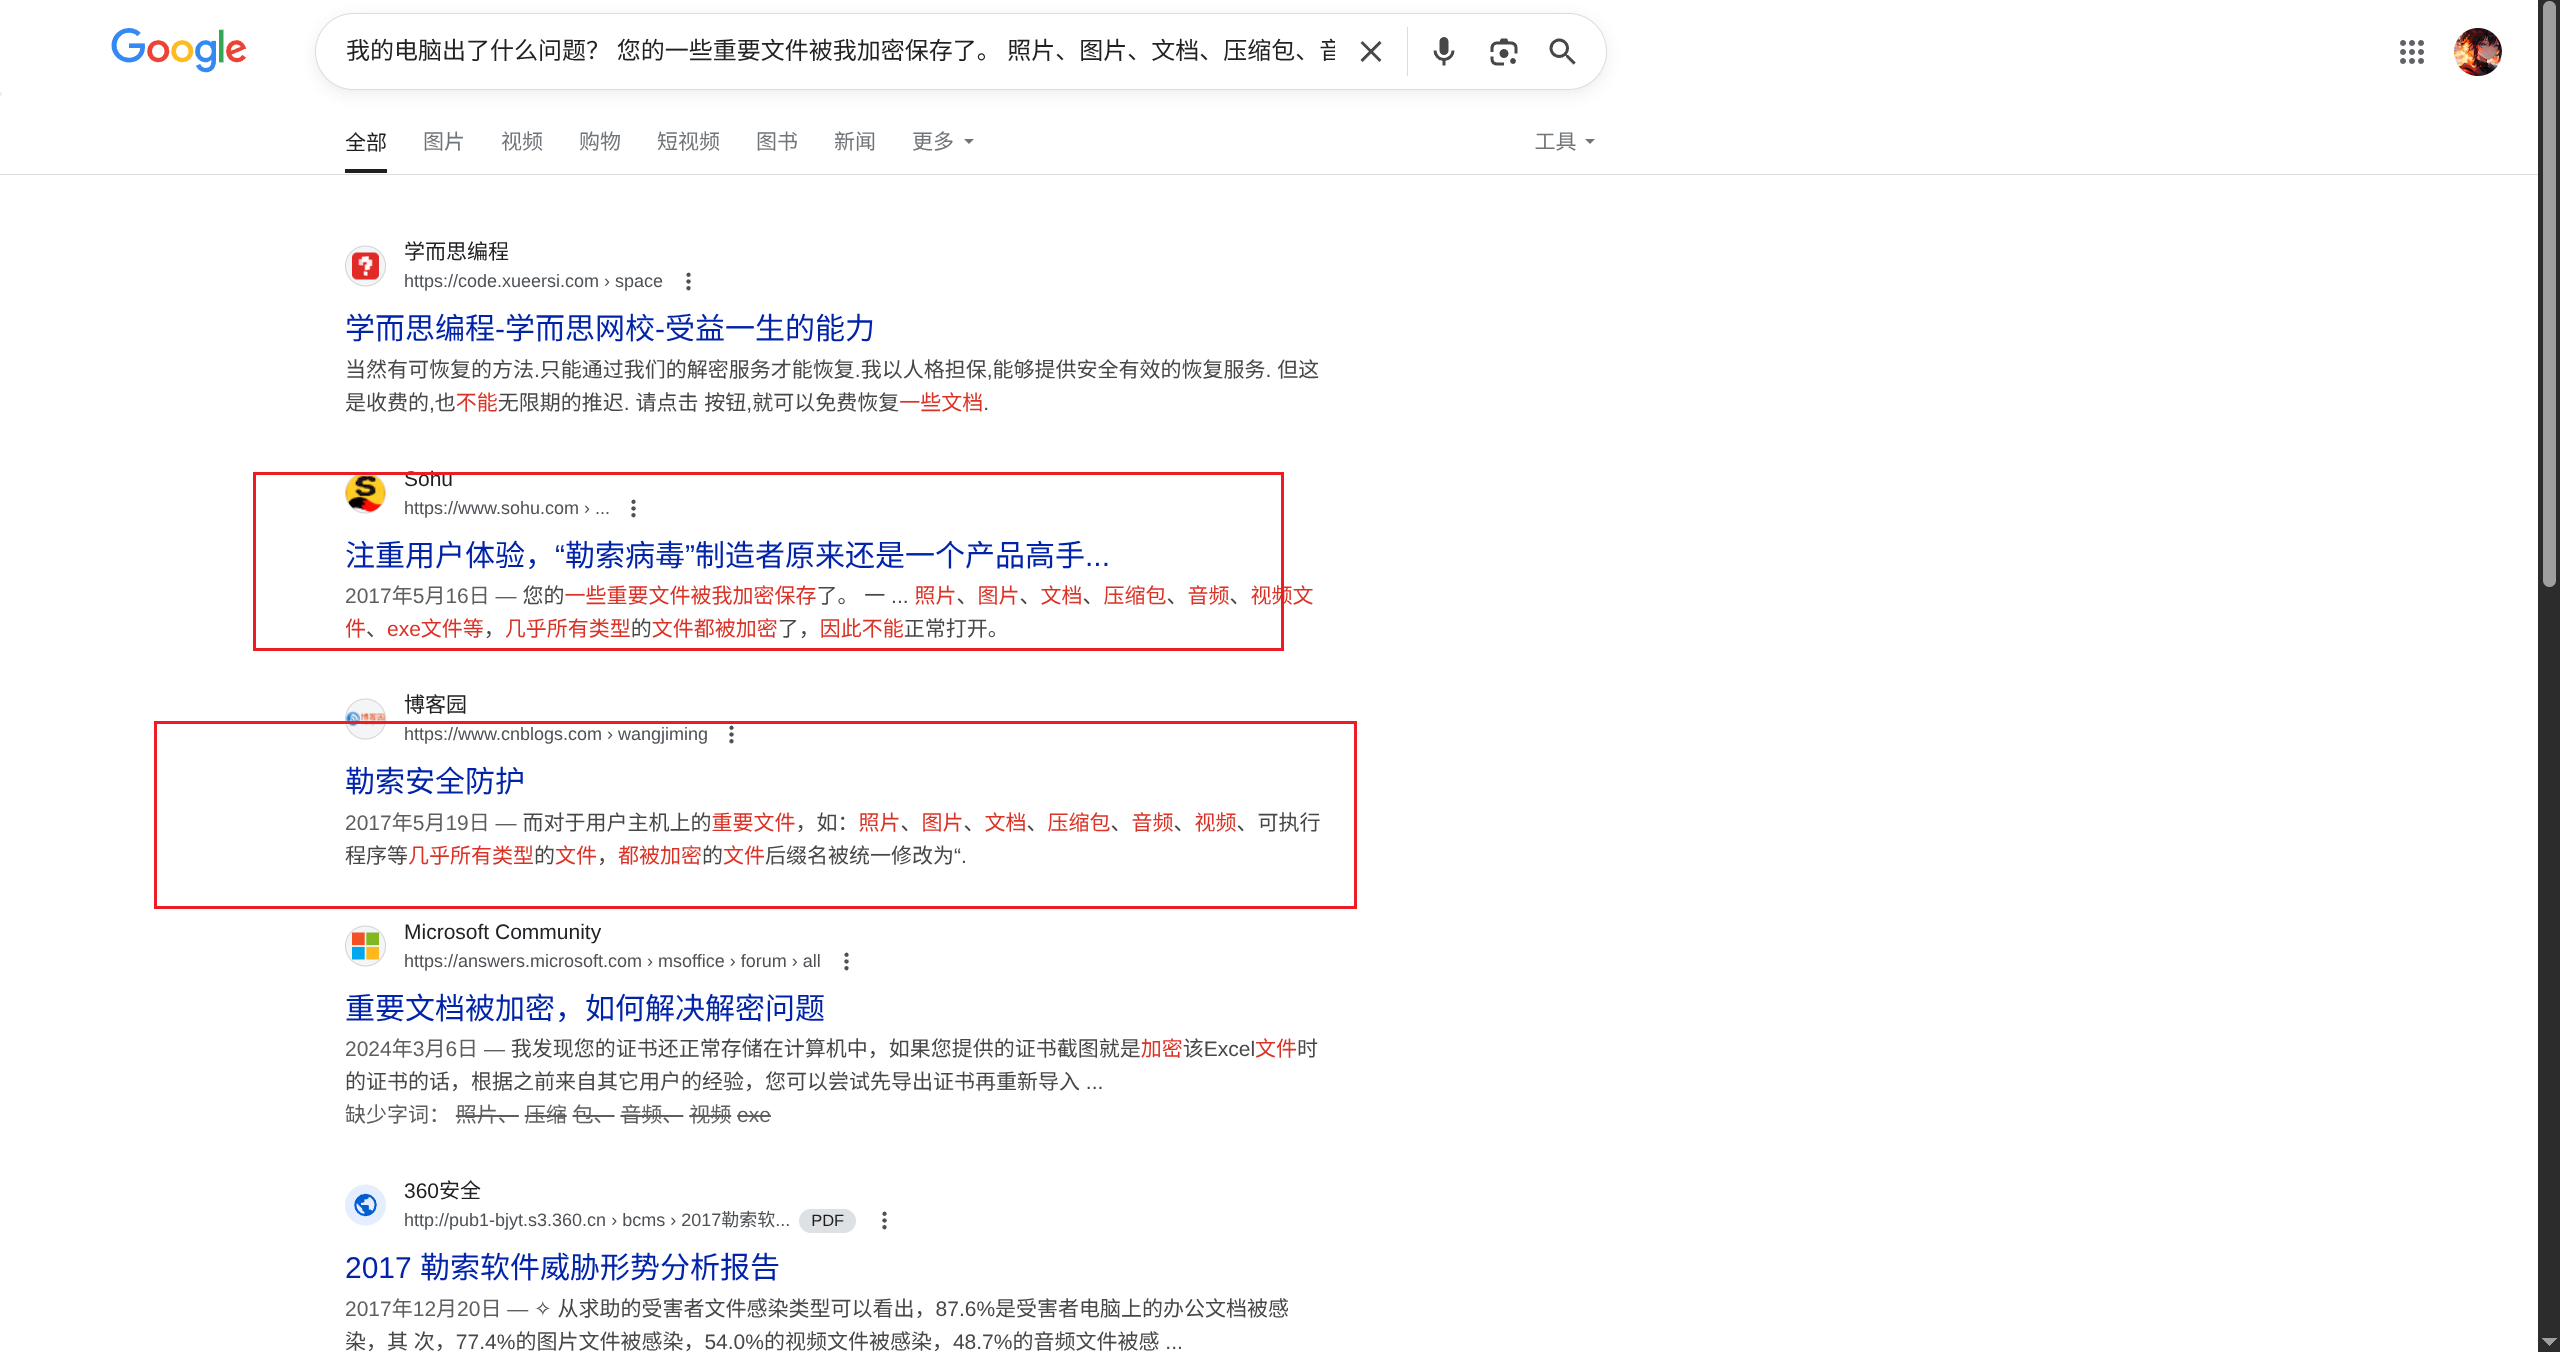Switch to the 新闻 tab

(854, 141)
